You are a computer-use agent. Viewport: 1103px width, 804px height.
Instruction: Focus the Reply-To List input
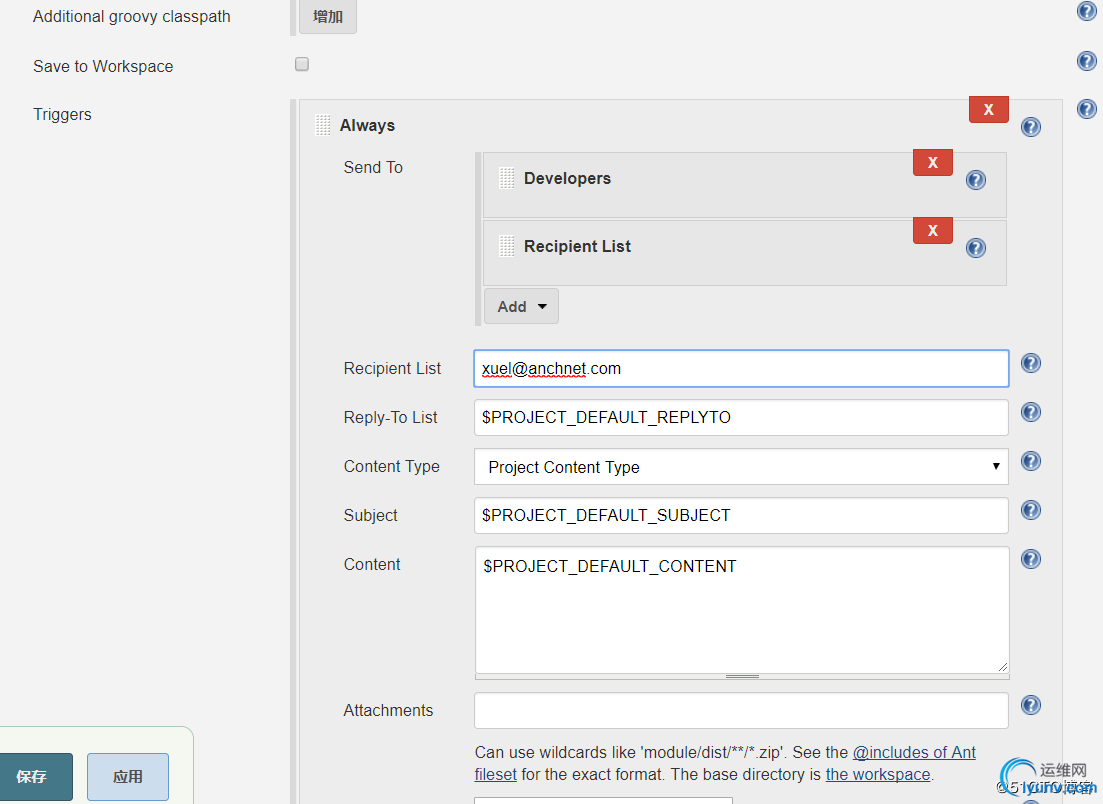tap(741, 418)
